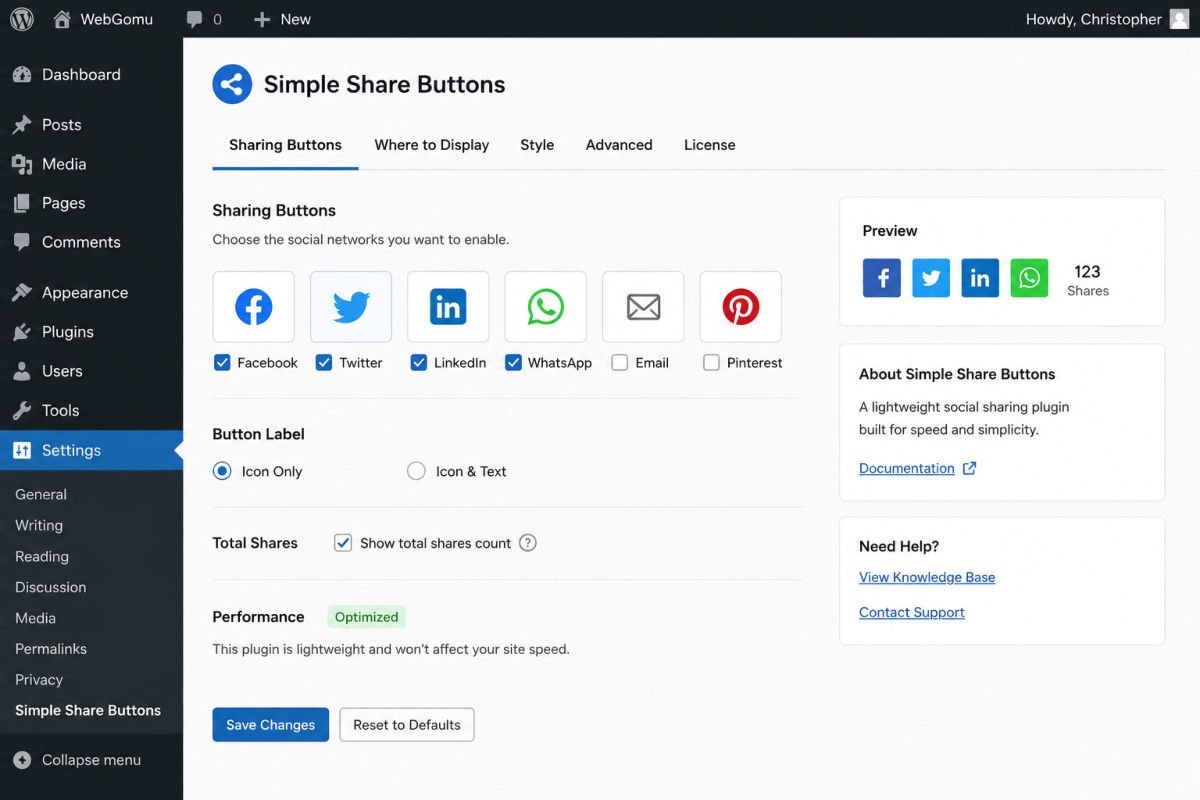Toggle Show total shares count checkbox
Image resolution: width=1200 pixels, height=800 pixels.
(343, 543)
